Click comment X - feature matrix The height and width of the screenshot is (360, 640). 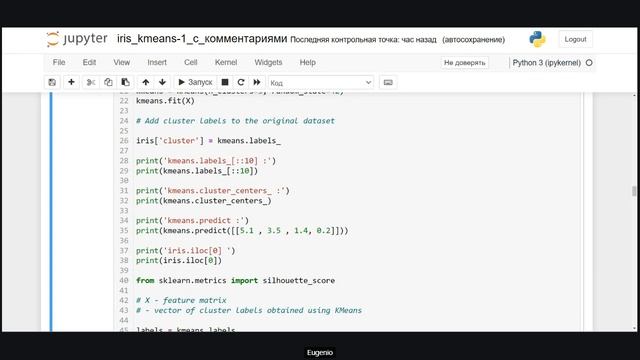pyautogui.click(x=181, y=300)
